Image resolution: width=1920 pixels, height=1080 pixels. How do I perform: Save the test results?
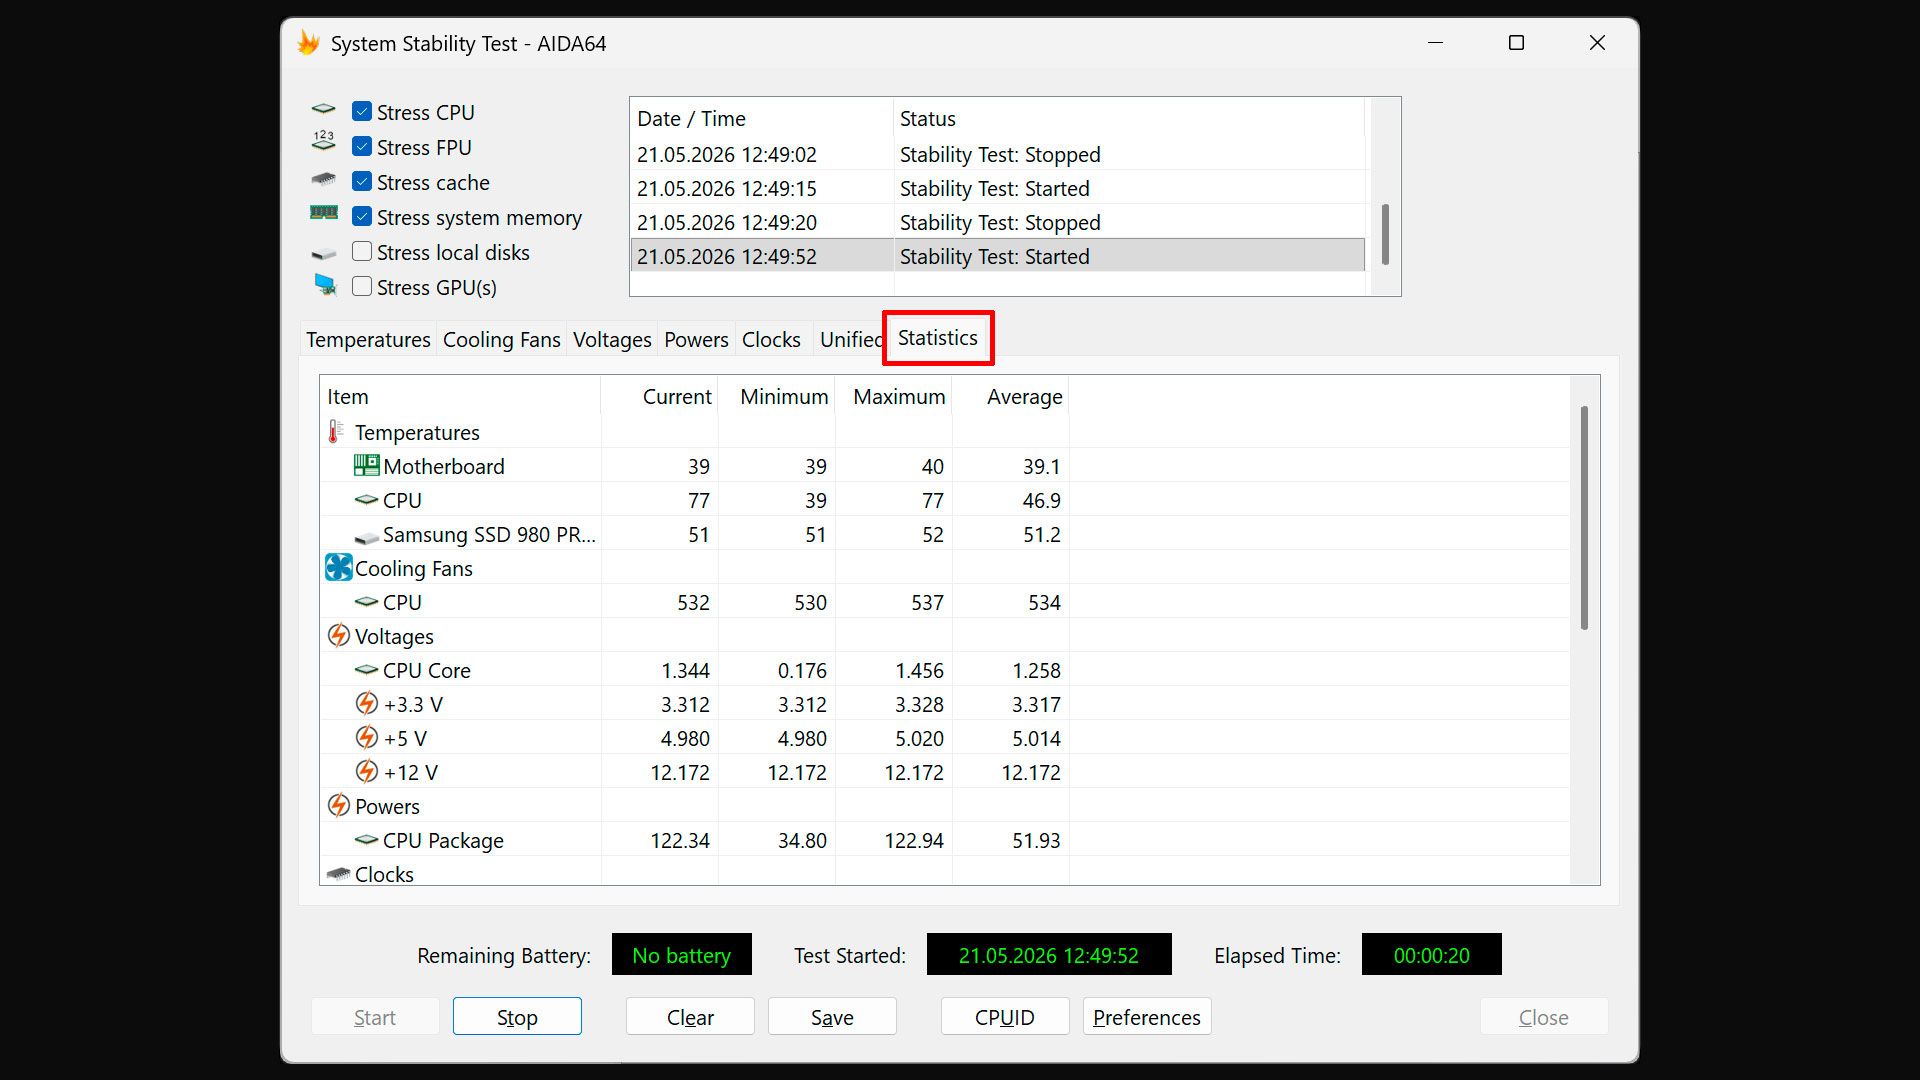832,1016
